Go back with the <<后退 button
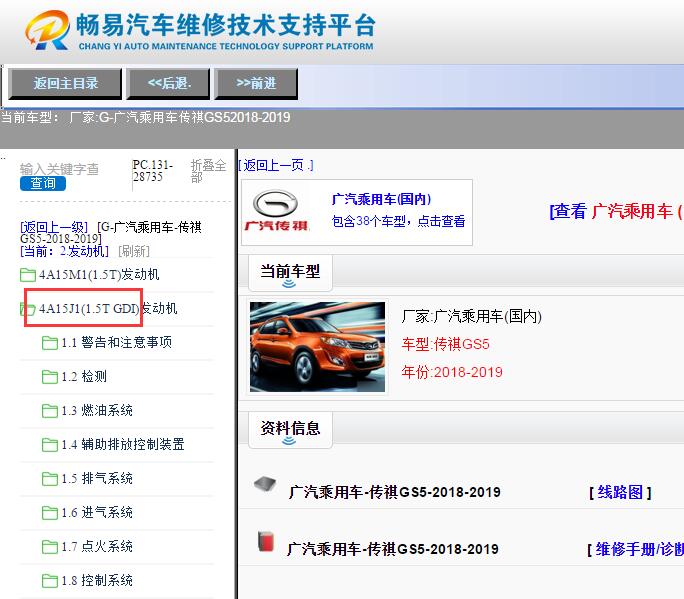Viewport: 684px width, 599px height. tap(168, 83)
